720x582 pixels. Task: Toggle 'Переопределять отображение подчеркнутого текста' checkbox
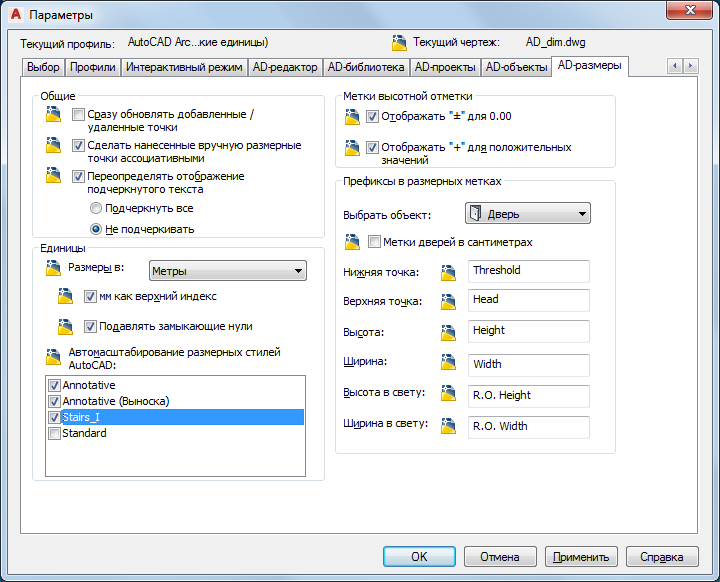[79, 176]
